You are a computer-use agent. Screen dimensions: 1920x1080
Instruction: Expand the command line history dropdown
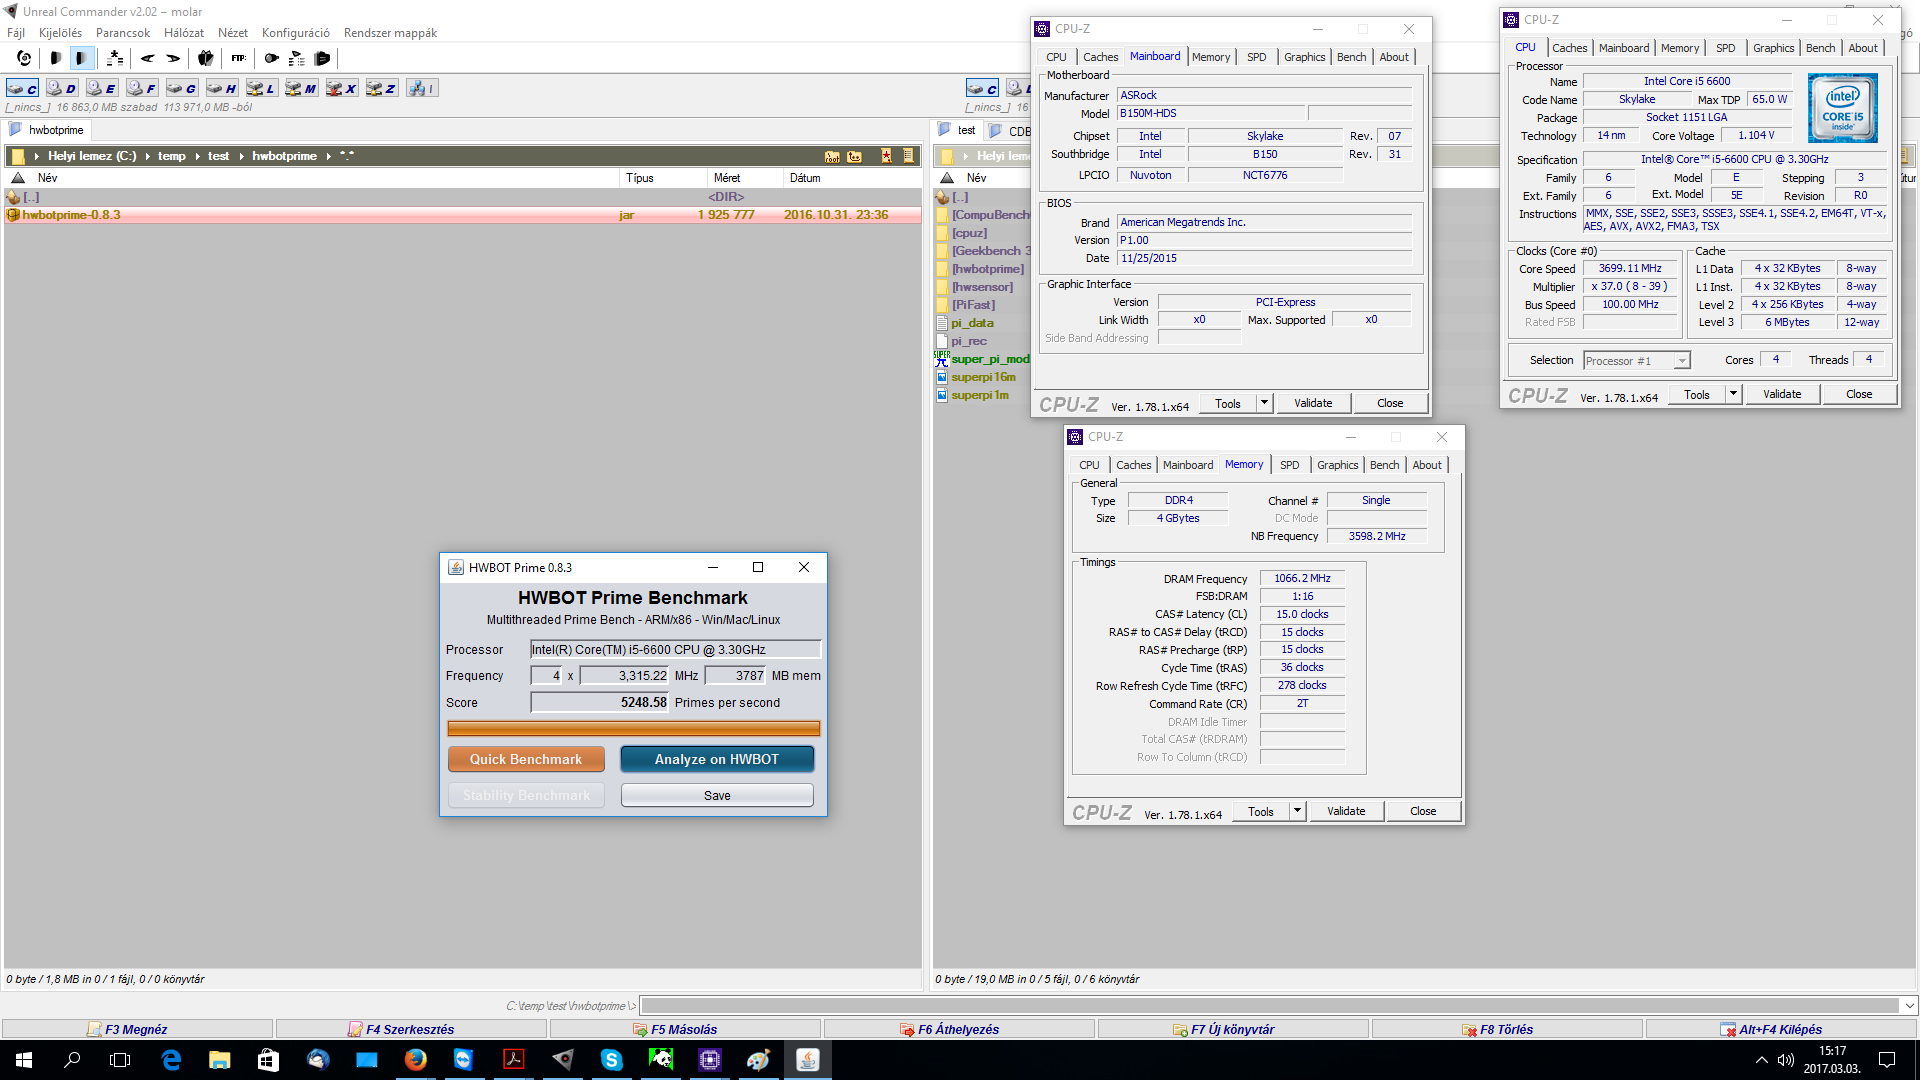coord(1909,1005)
